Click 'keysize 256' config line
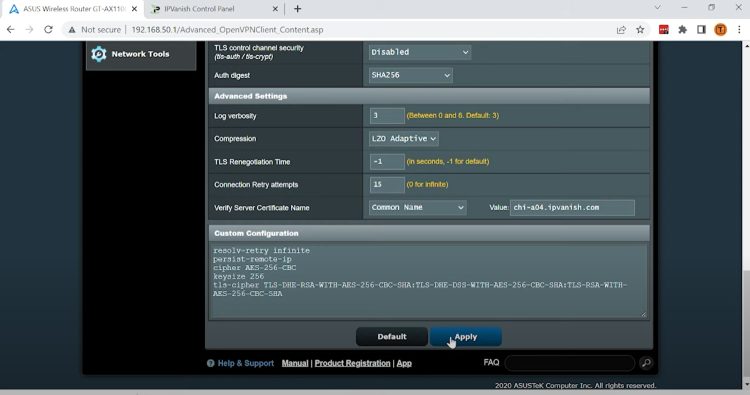The width and height of the screenshot is (750, 395). point(238,276)
